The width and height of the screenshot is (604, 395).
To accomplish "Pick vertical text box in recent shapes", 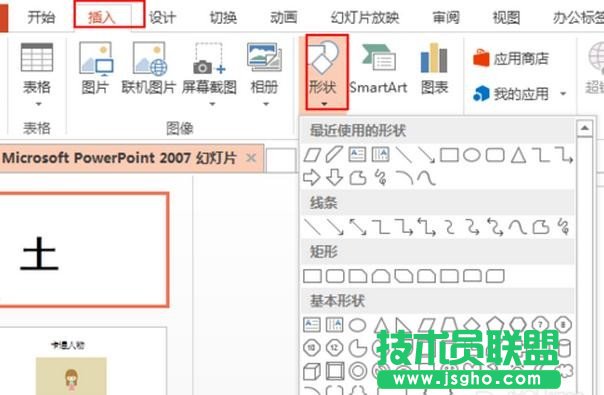I will coord(380,155).
